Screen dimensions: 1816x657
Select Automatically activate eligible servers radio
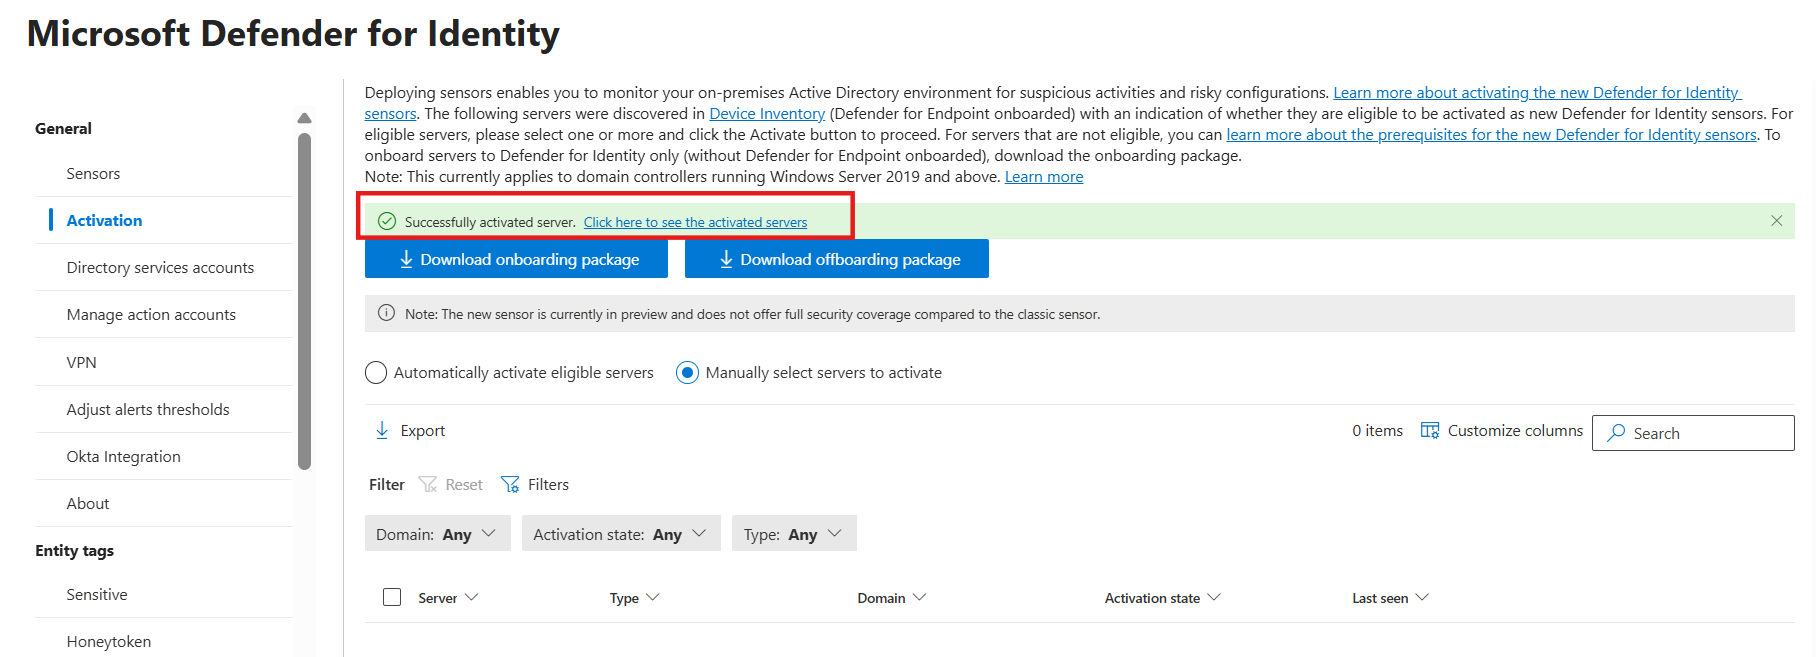pyautogui.click(x=376, y=373)
